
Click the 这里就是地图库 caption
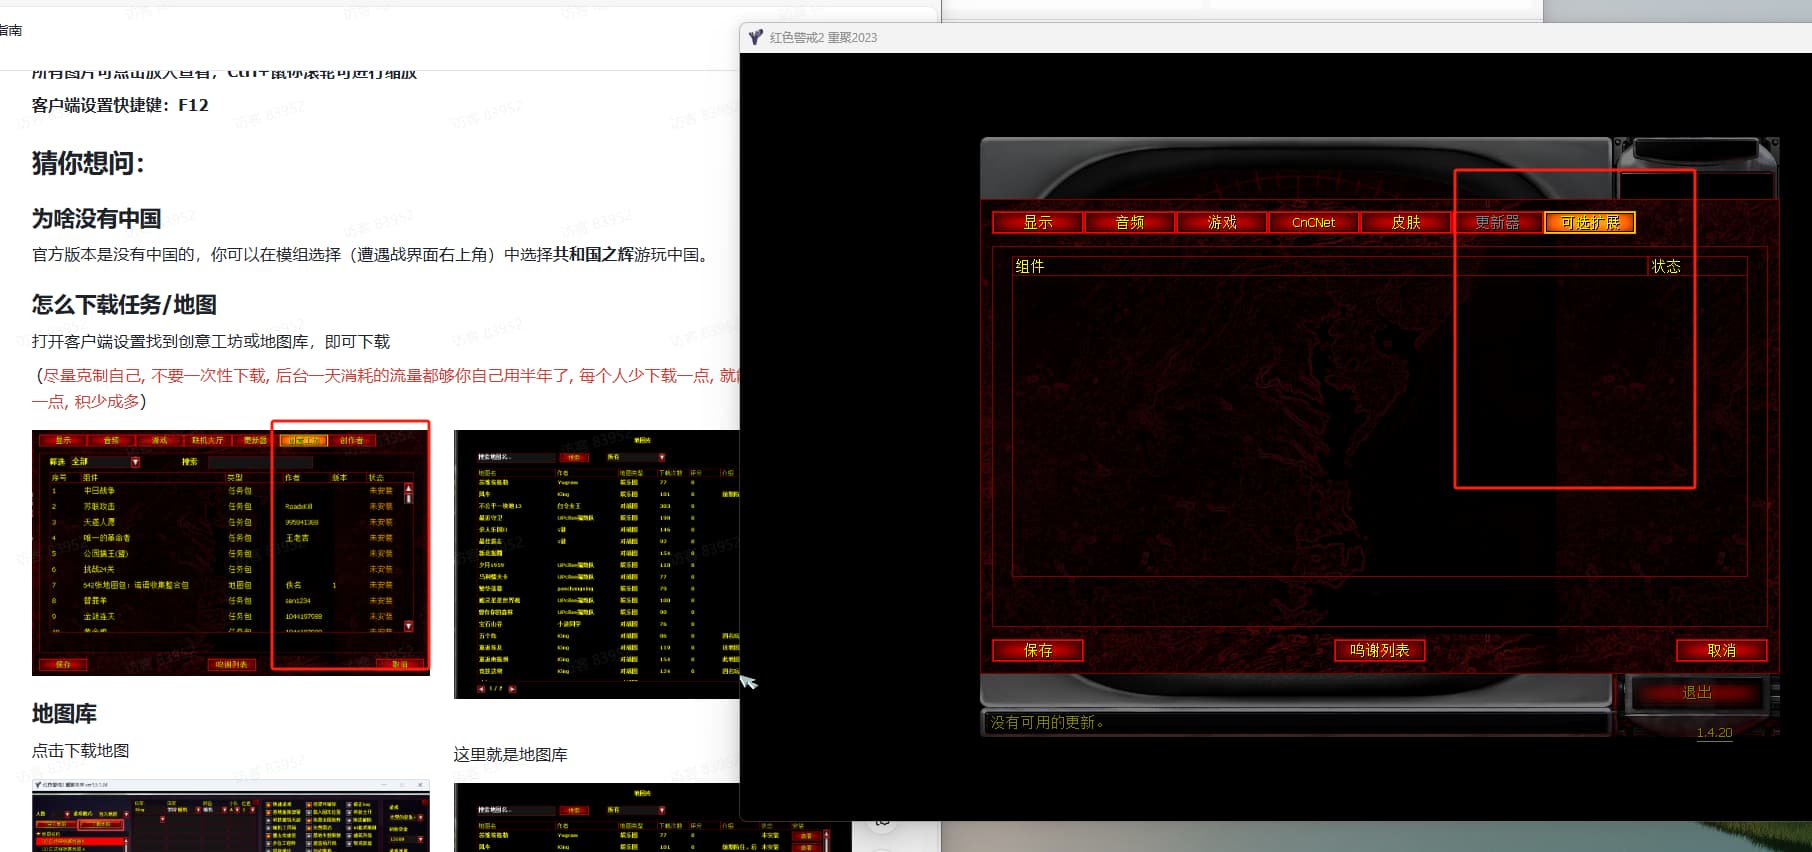(x=510, y=754)
